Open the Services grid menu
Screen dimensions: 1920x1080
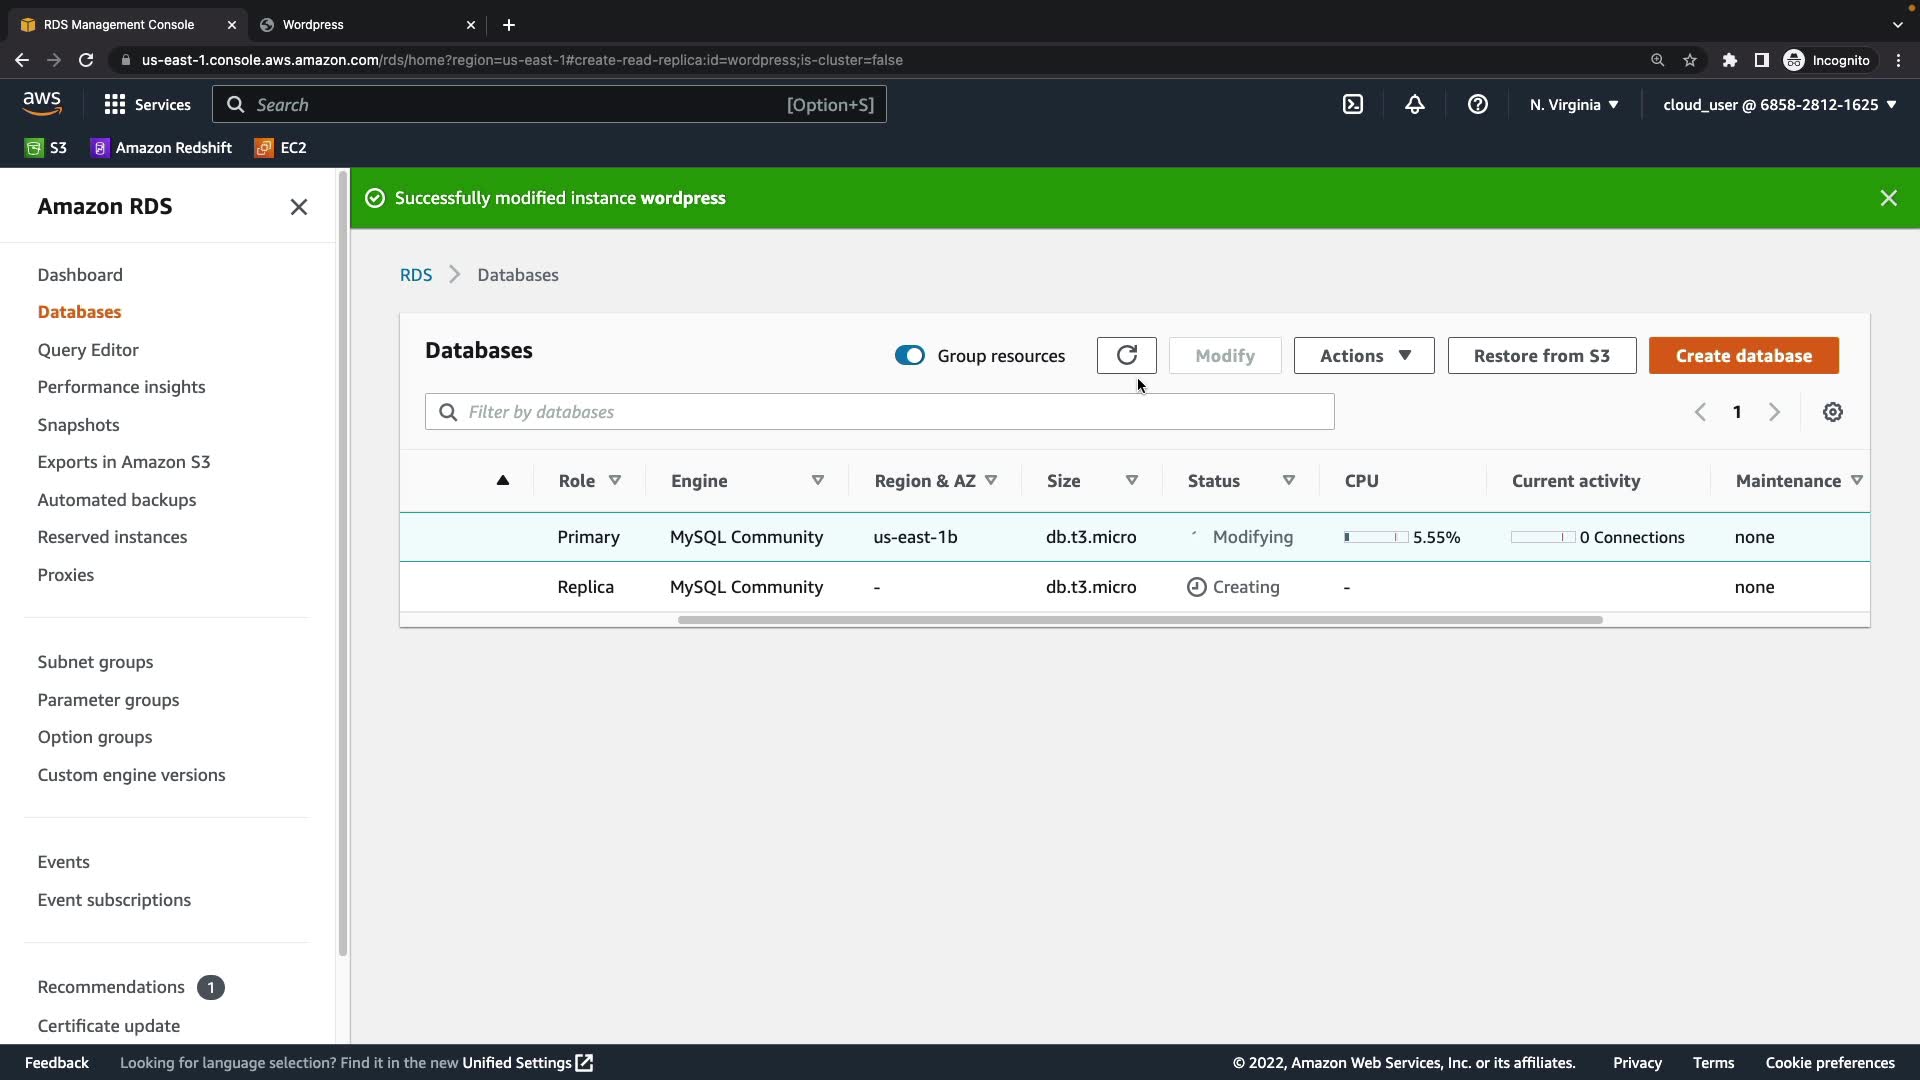(x=147, y=105)
